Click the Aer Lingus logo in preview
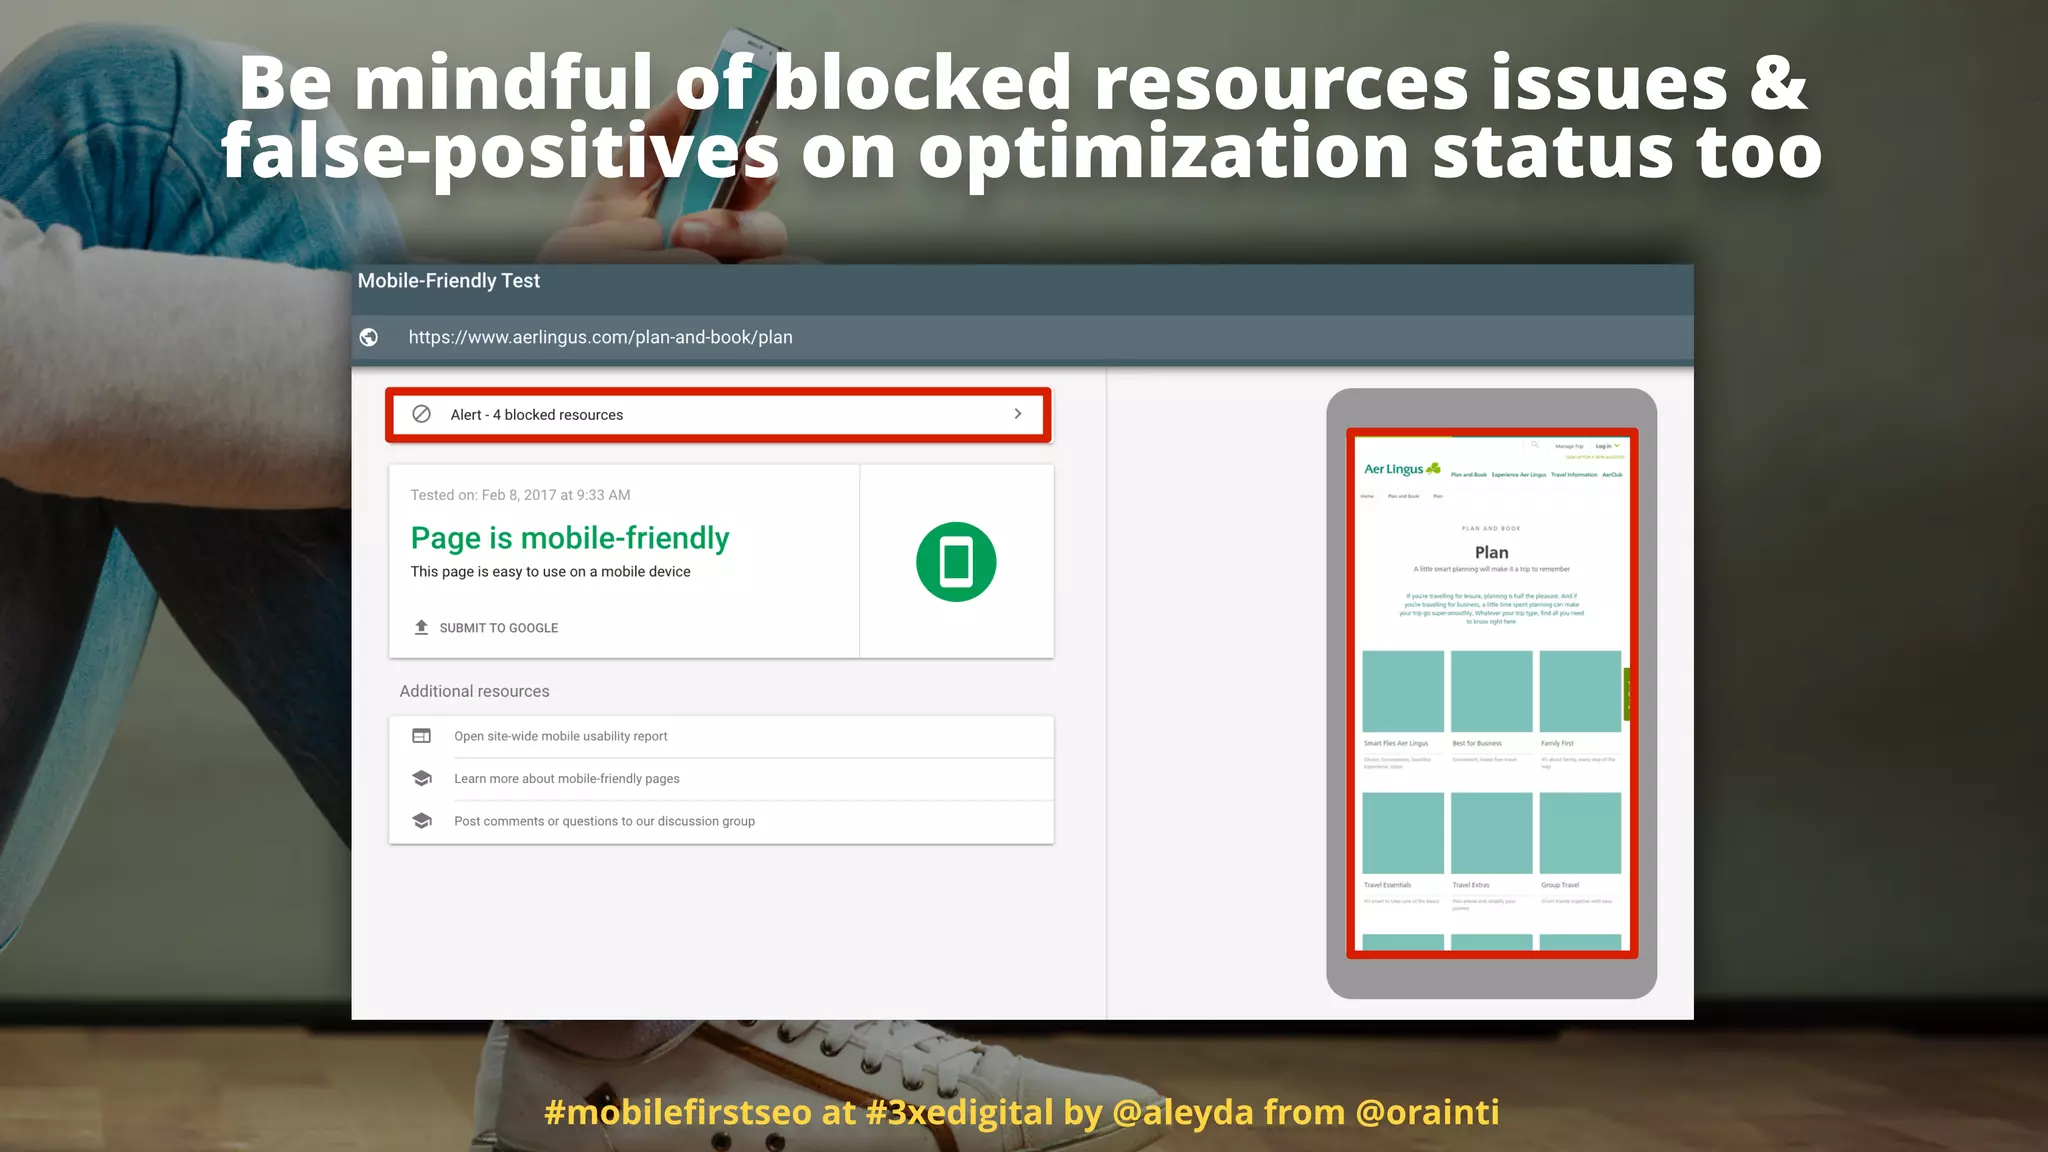This screenshot has height=1152, width=2048. [x=1402, y=469]
